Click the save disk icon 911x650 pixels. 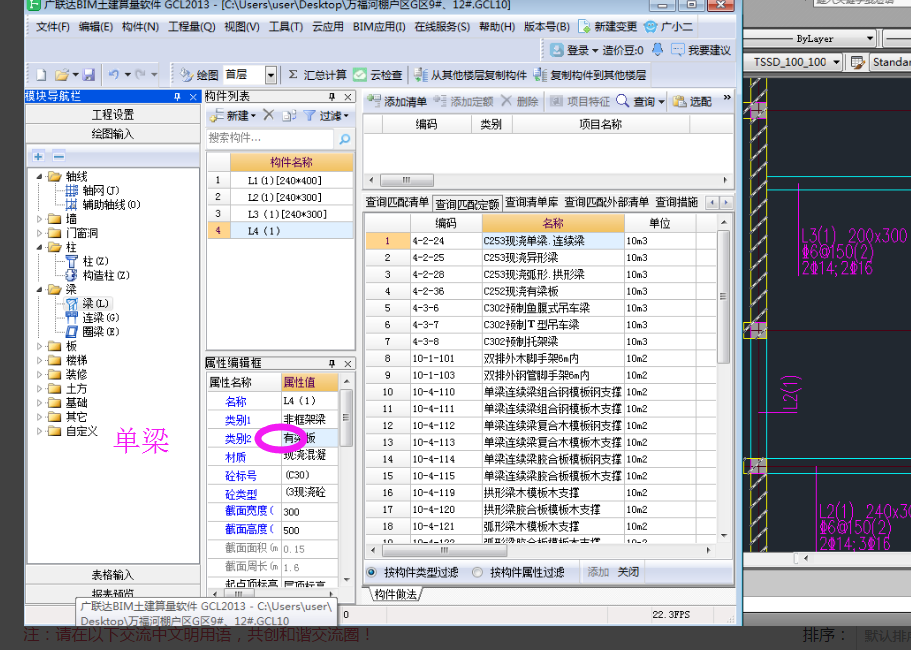coord(88,74)
